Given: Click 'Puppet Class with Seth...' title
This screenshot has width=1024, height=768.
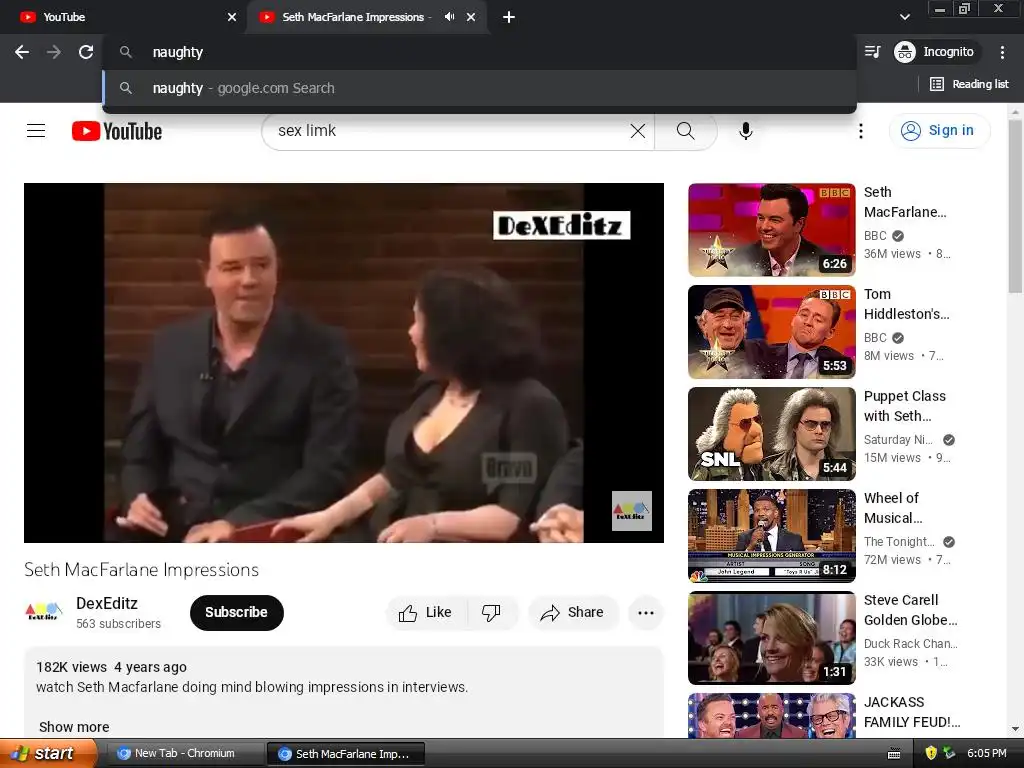Looking at the screenshot, I should click(904, 406).
